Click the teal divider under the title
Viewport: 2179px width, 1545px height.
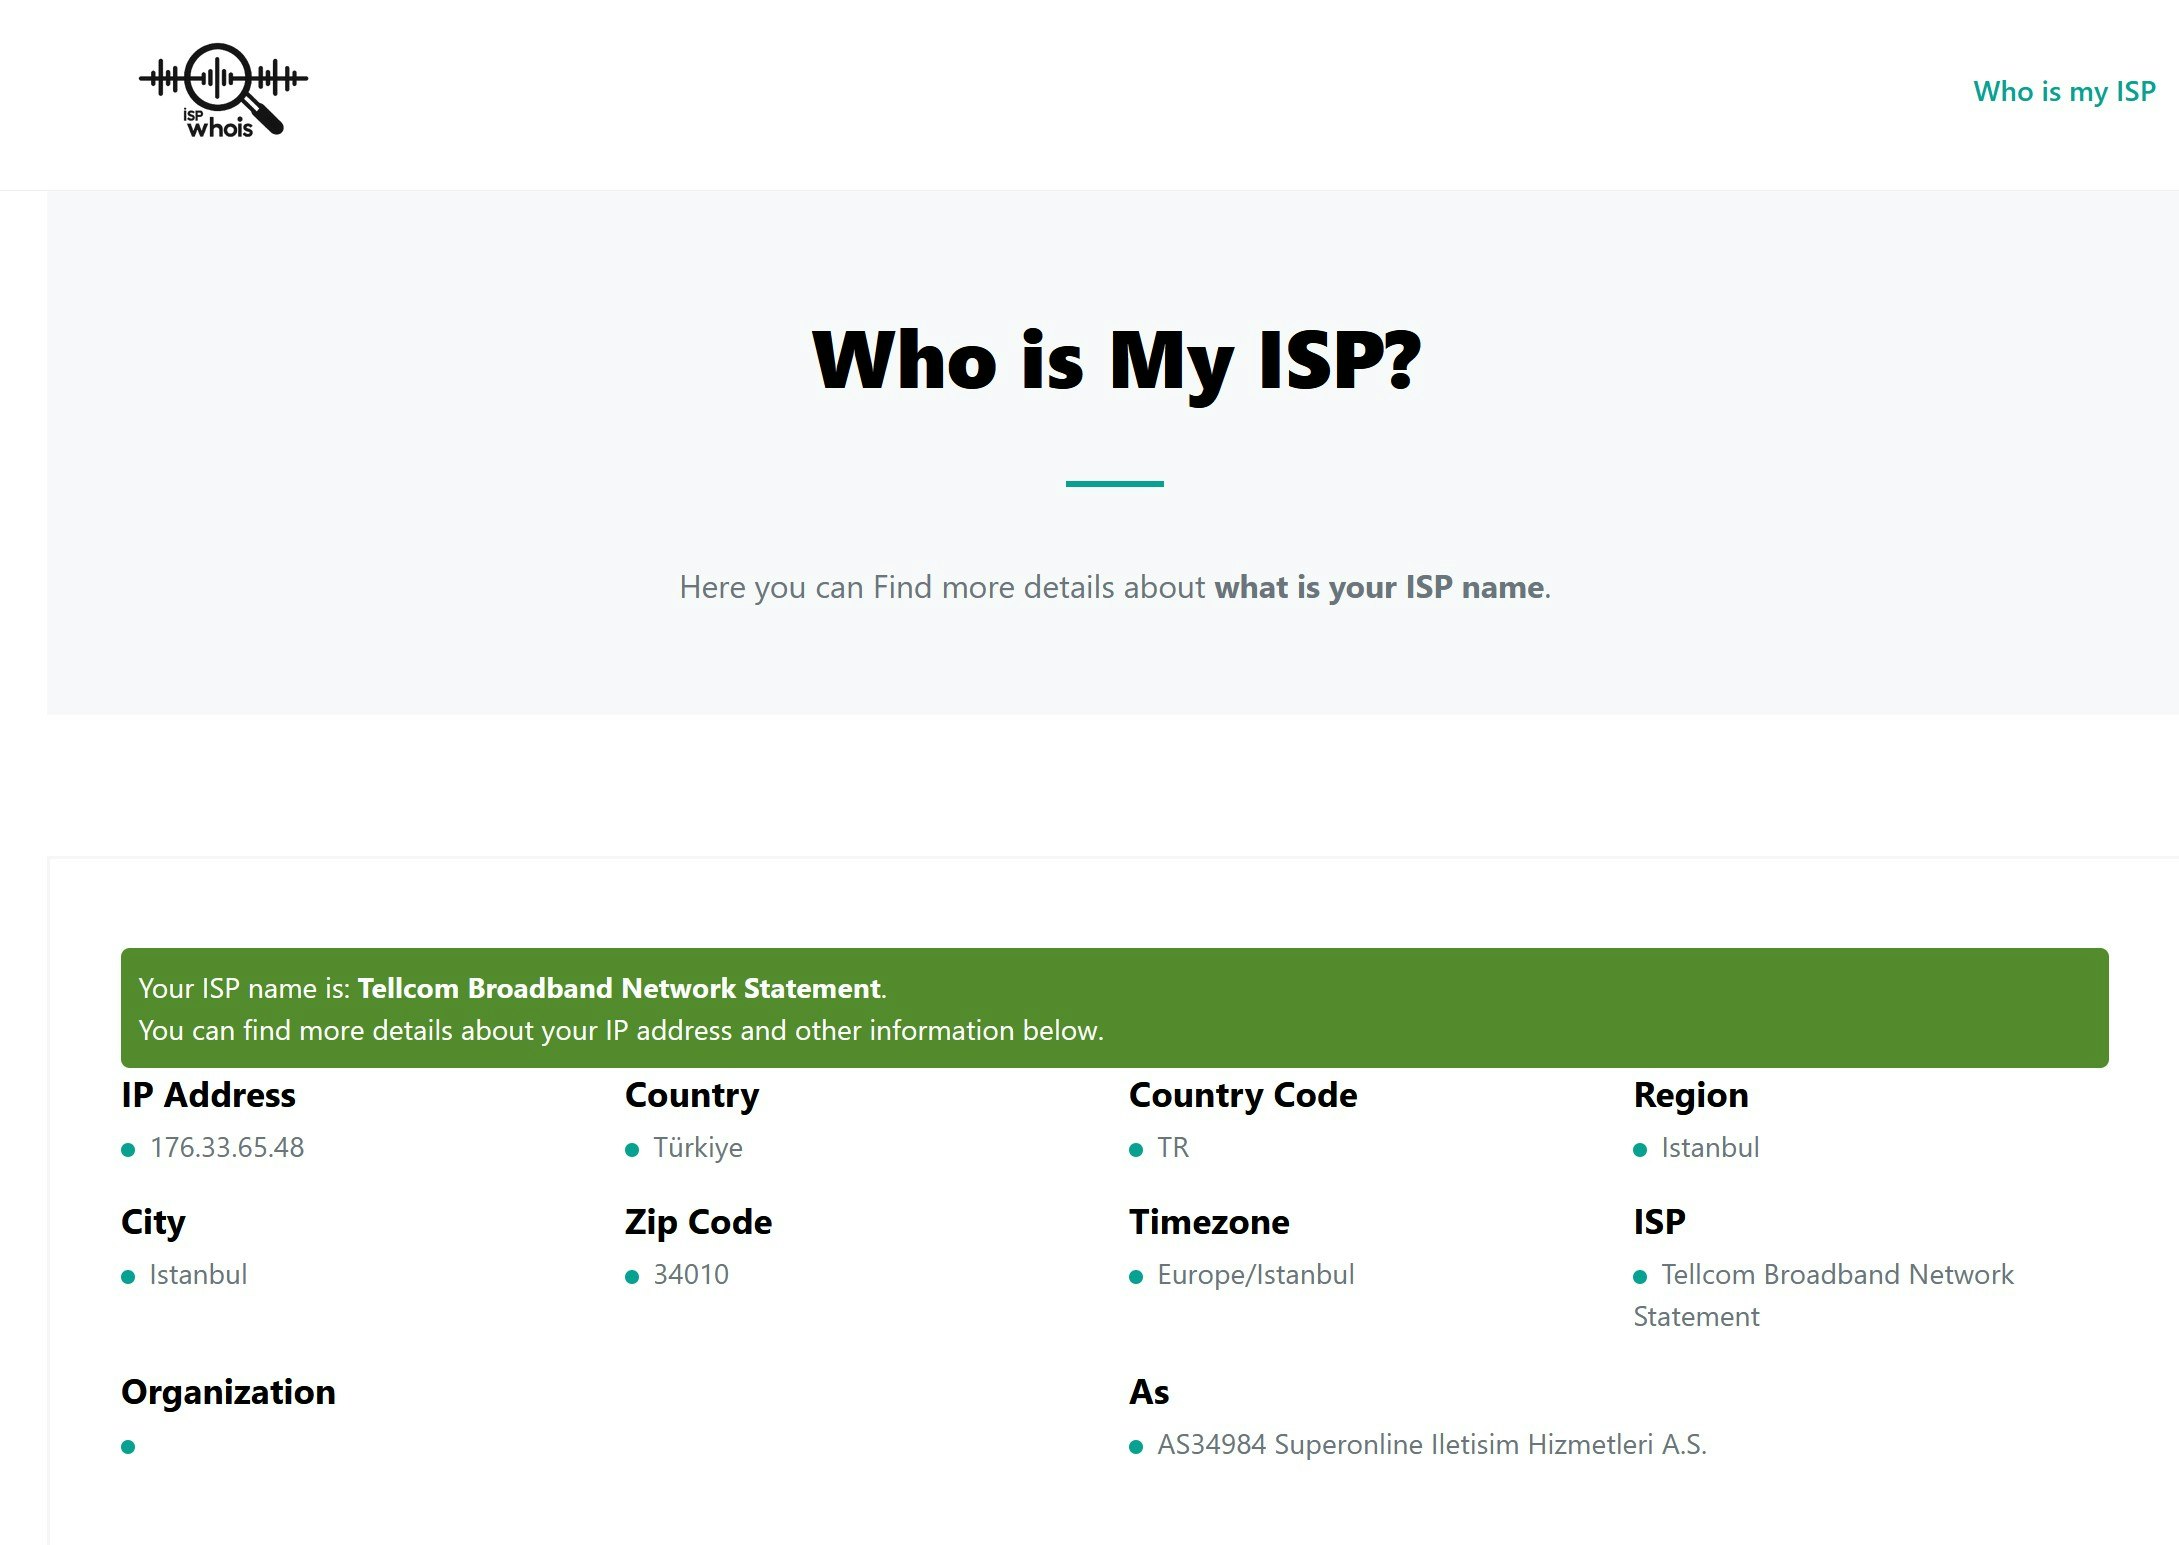coord(1114,484)
